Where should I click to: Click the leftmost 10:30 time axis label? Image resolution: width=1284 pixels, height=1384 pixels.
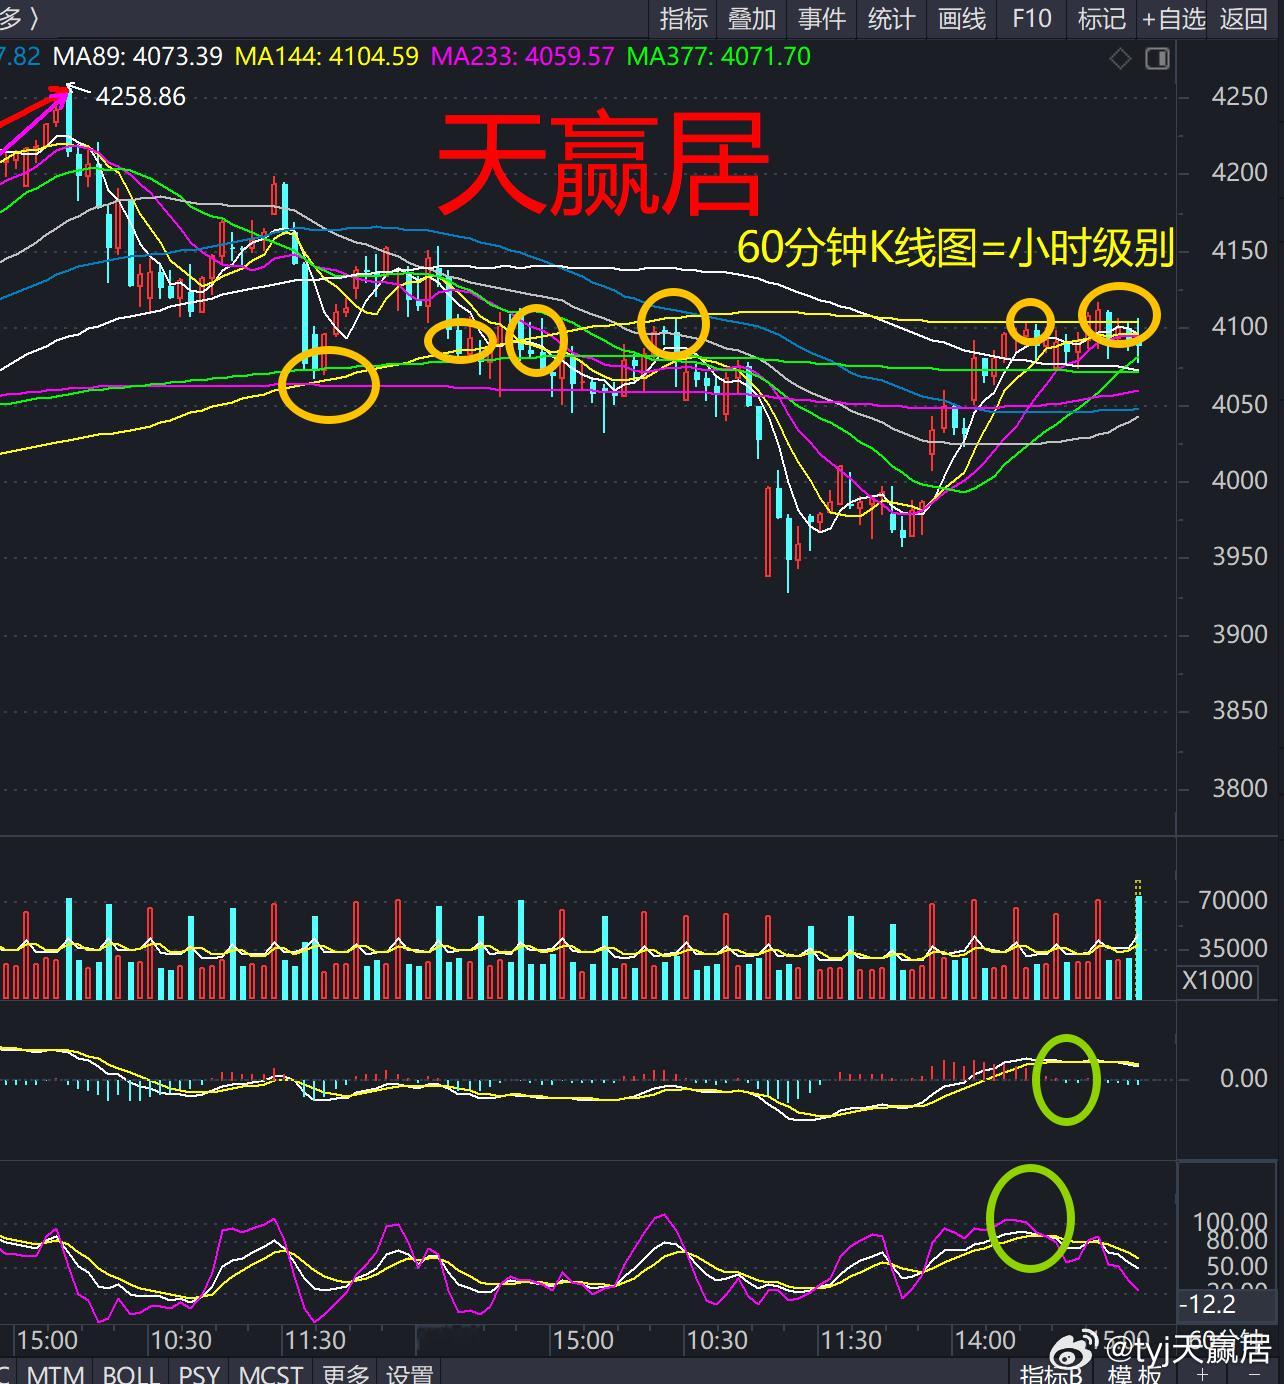coord(180,1339)
